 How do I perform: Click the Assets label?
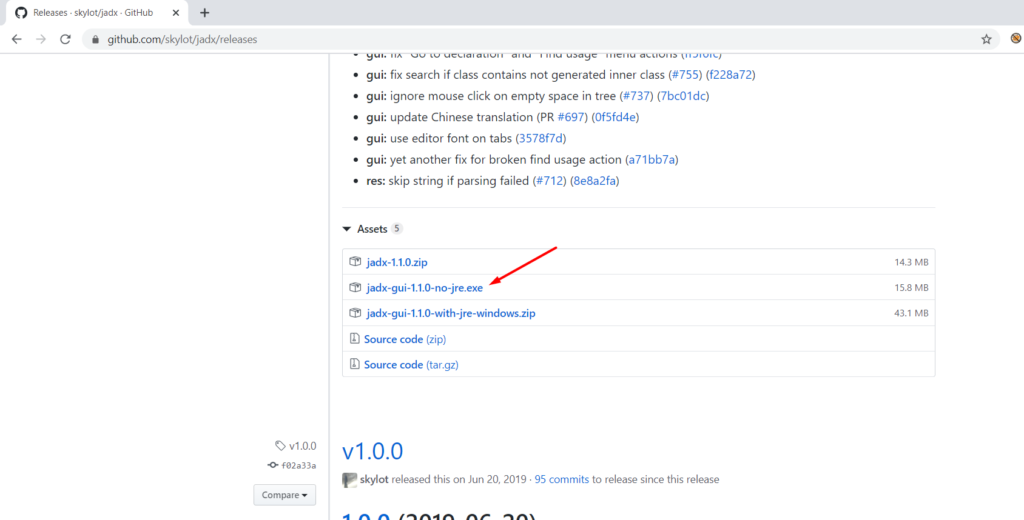[x=372, y=229]
